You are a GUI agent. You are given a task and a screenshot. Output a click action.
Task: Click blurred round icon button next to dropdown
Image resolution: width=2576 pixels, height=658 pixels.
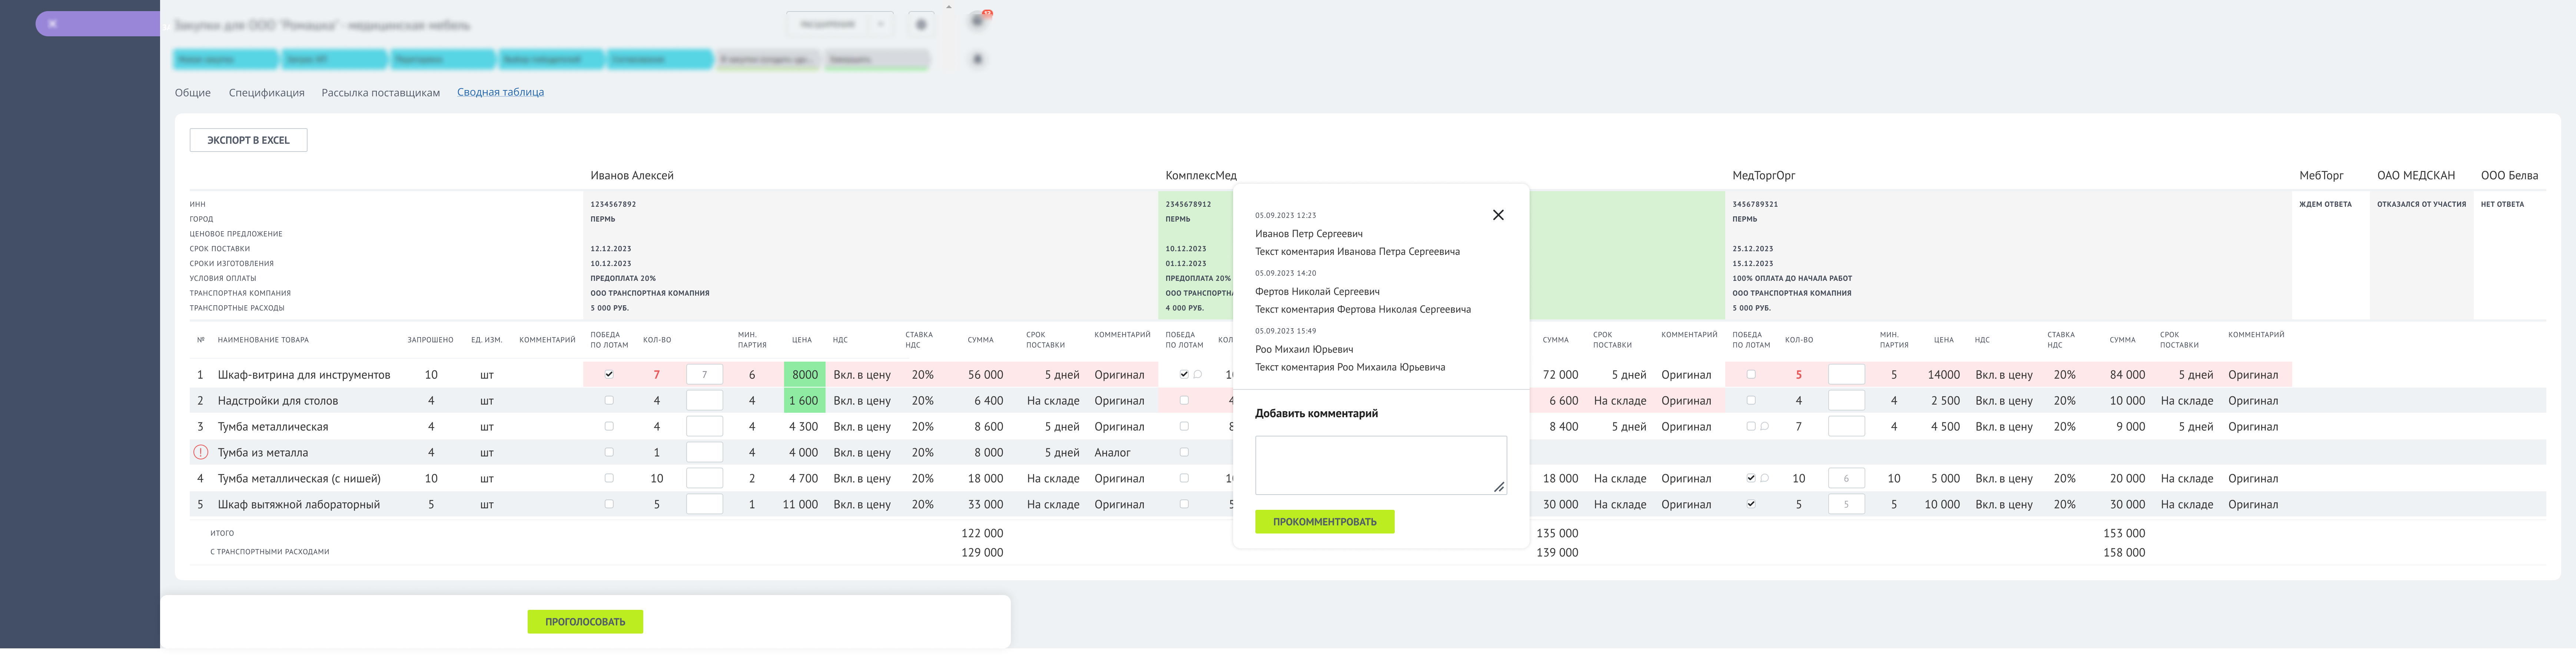coord(921,25)
